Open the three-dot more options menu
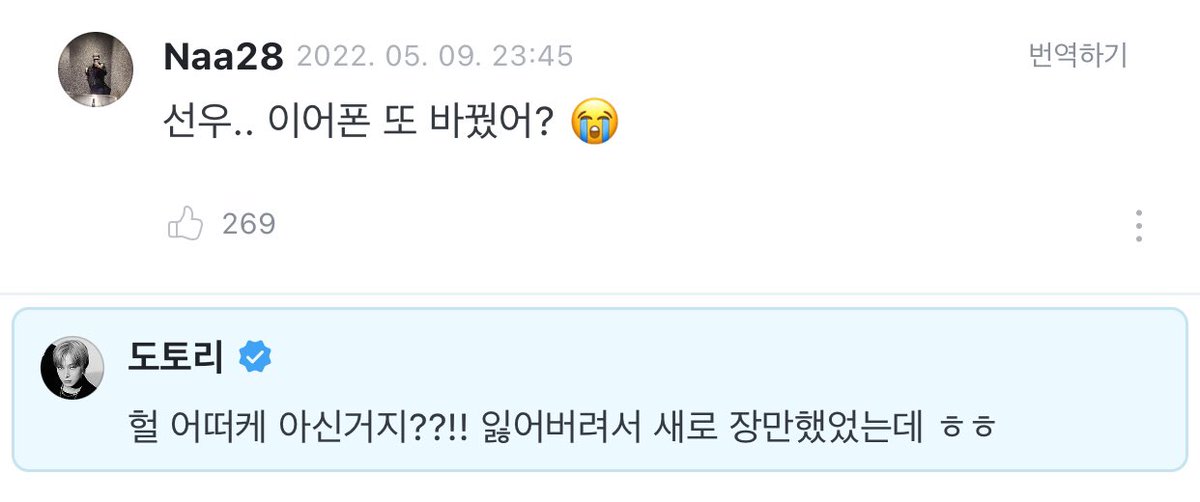Screen dimensions: 1200x502 pyautogui.click(x=1138, y=225)
